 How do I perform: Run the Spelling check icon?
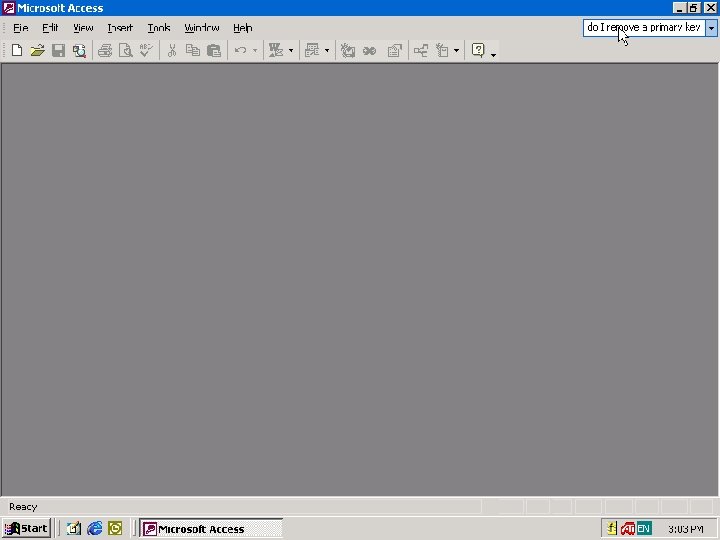(x=146, y=50)
